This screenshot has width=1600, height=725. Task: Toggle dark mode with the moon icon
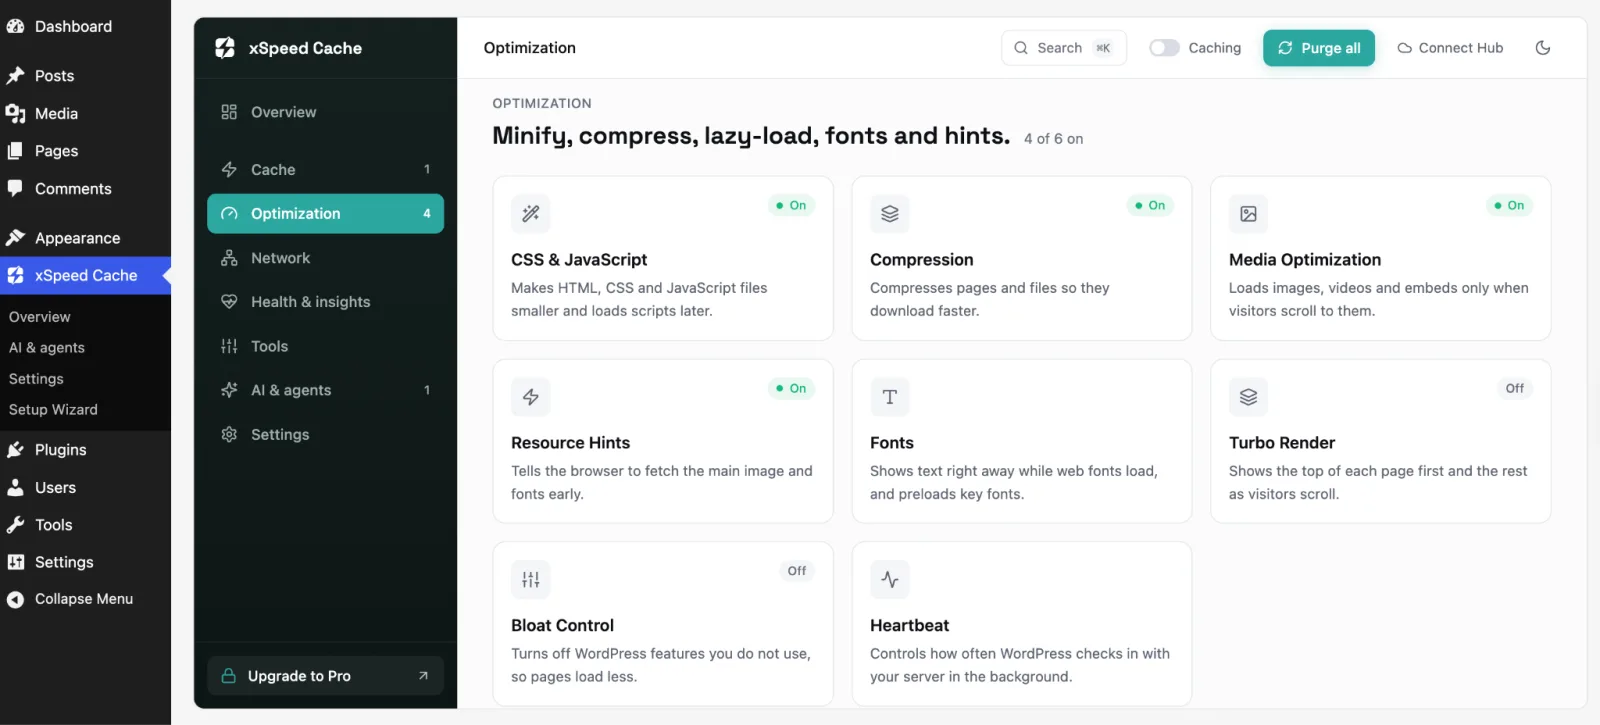pos(1543,48)
